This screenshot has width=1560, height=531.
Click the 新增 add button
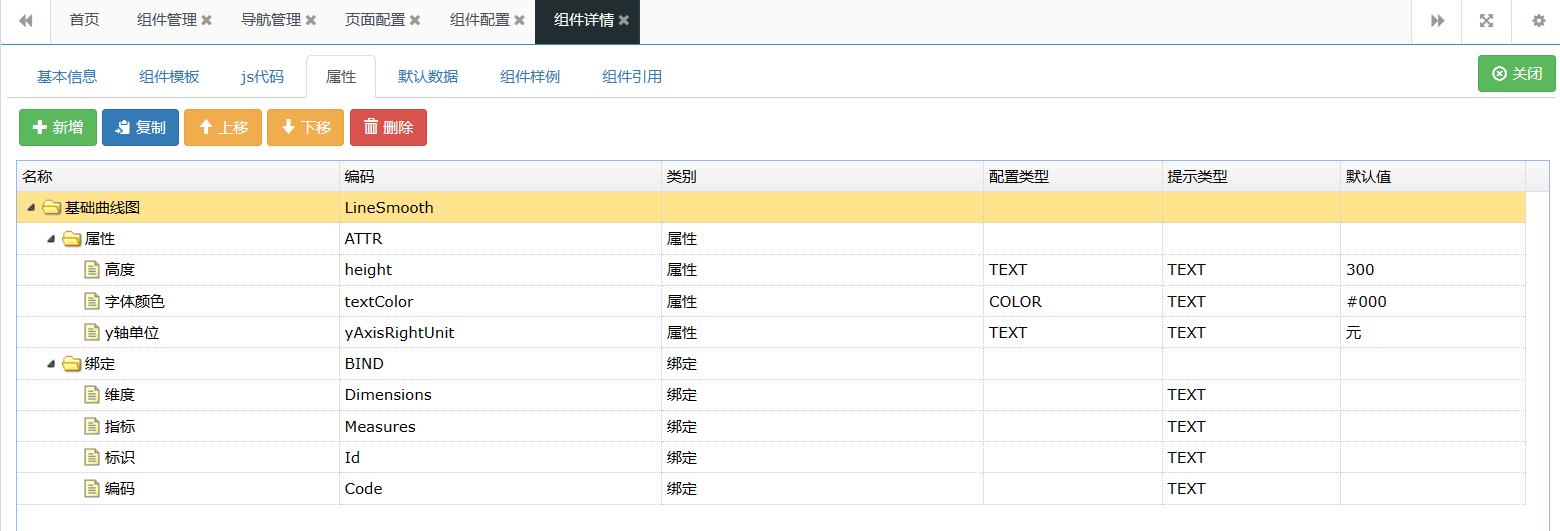click(x=58, y=127)
